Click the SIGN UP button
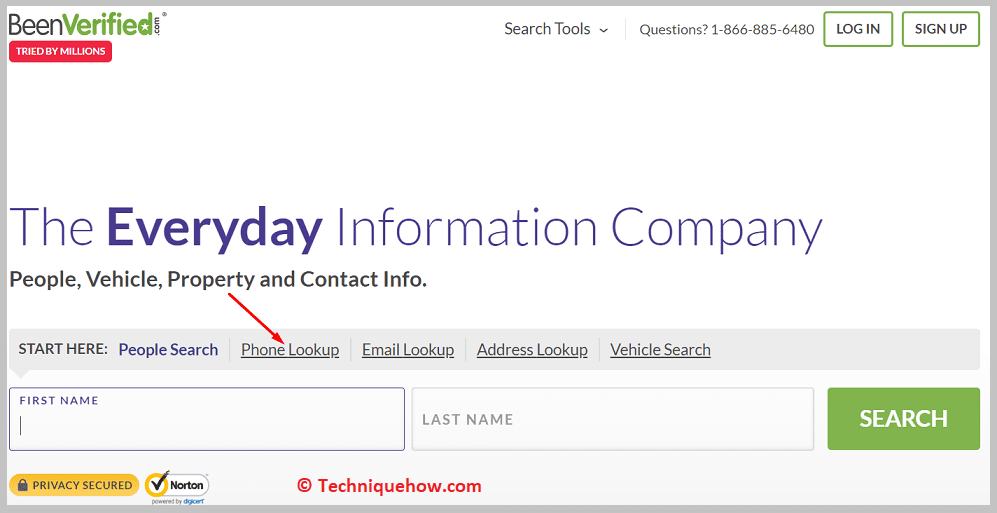 940,29
